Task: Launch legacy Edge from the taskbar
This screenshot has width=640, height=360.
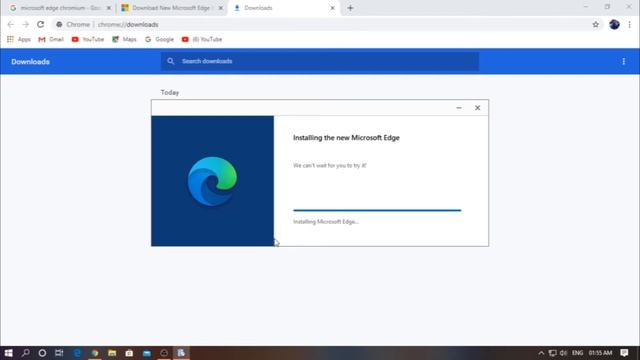Action: [77, 353]
